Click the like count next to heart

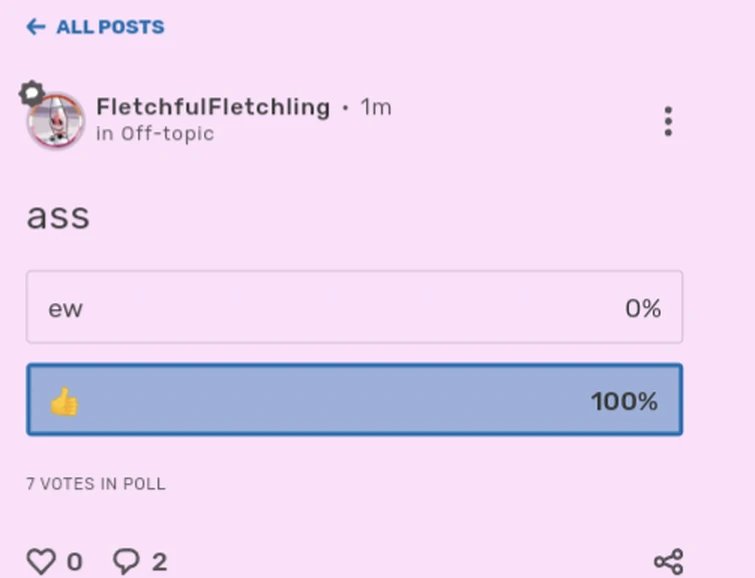pyautogui.click(x=74, y=562)
